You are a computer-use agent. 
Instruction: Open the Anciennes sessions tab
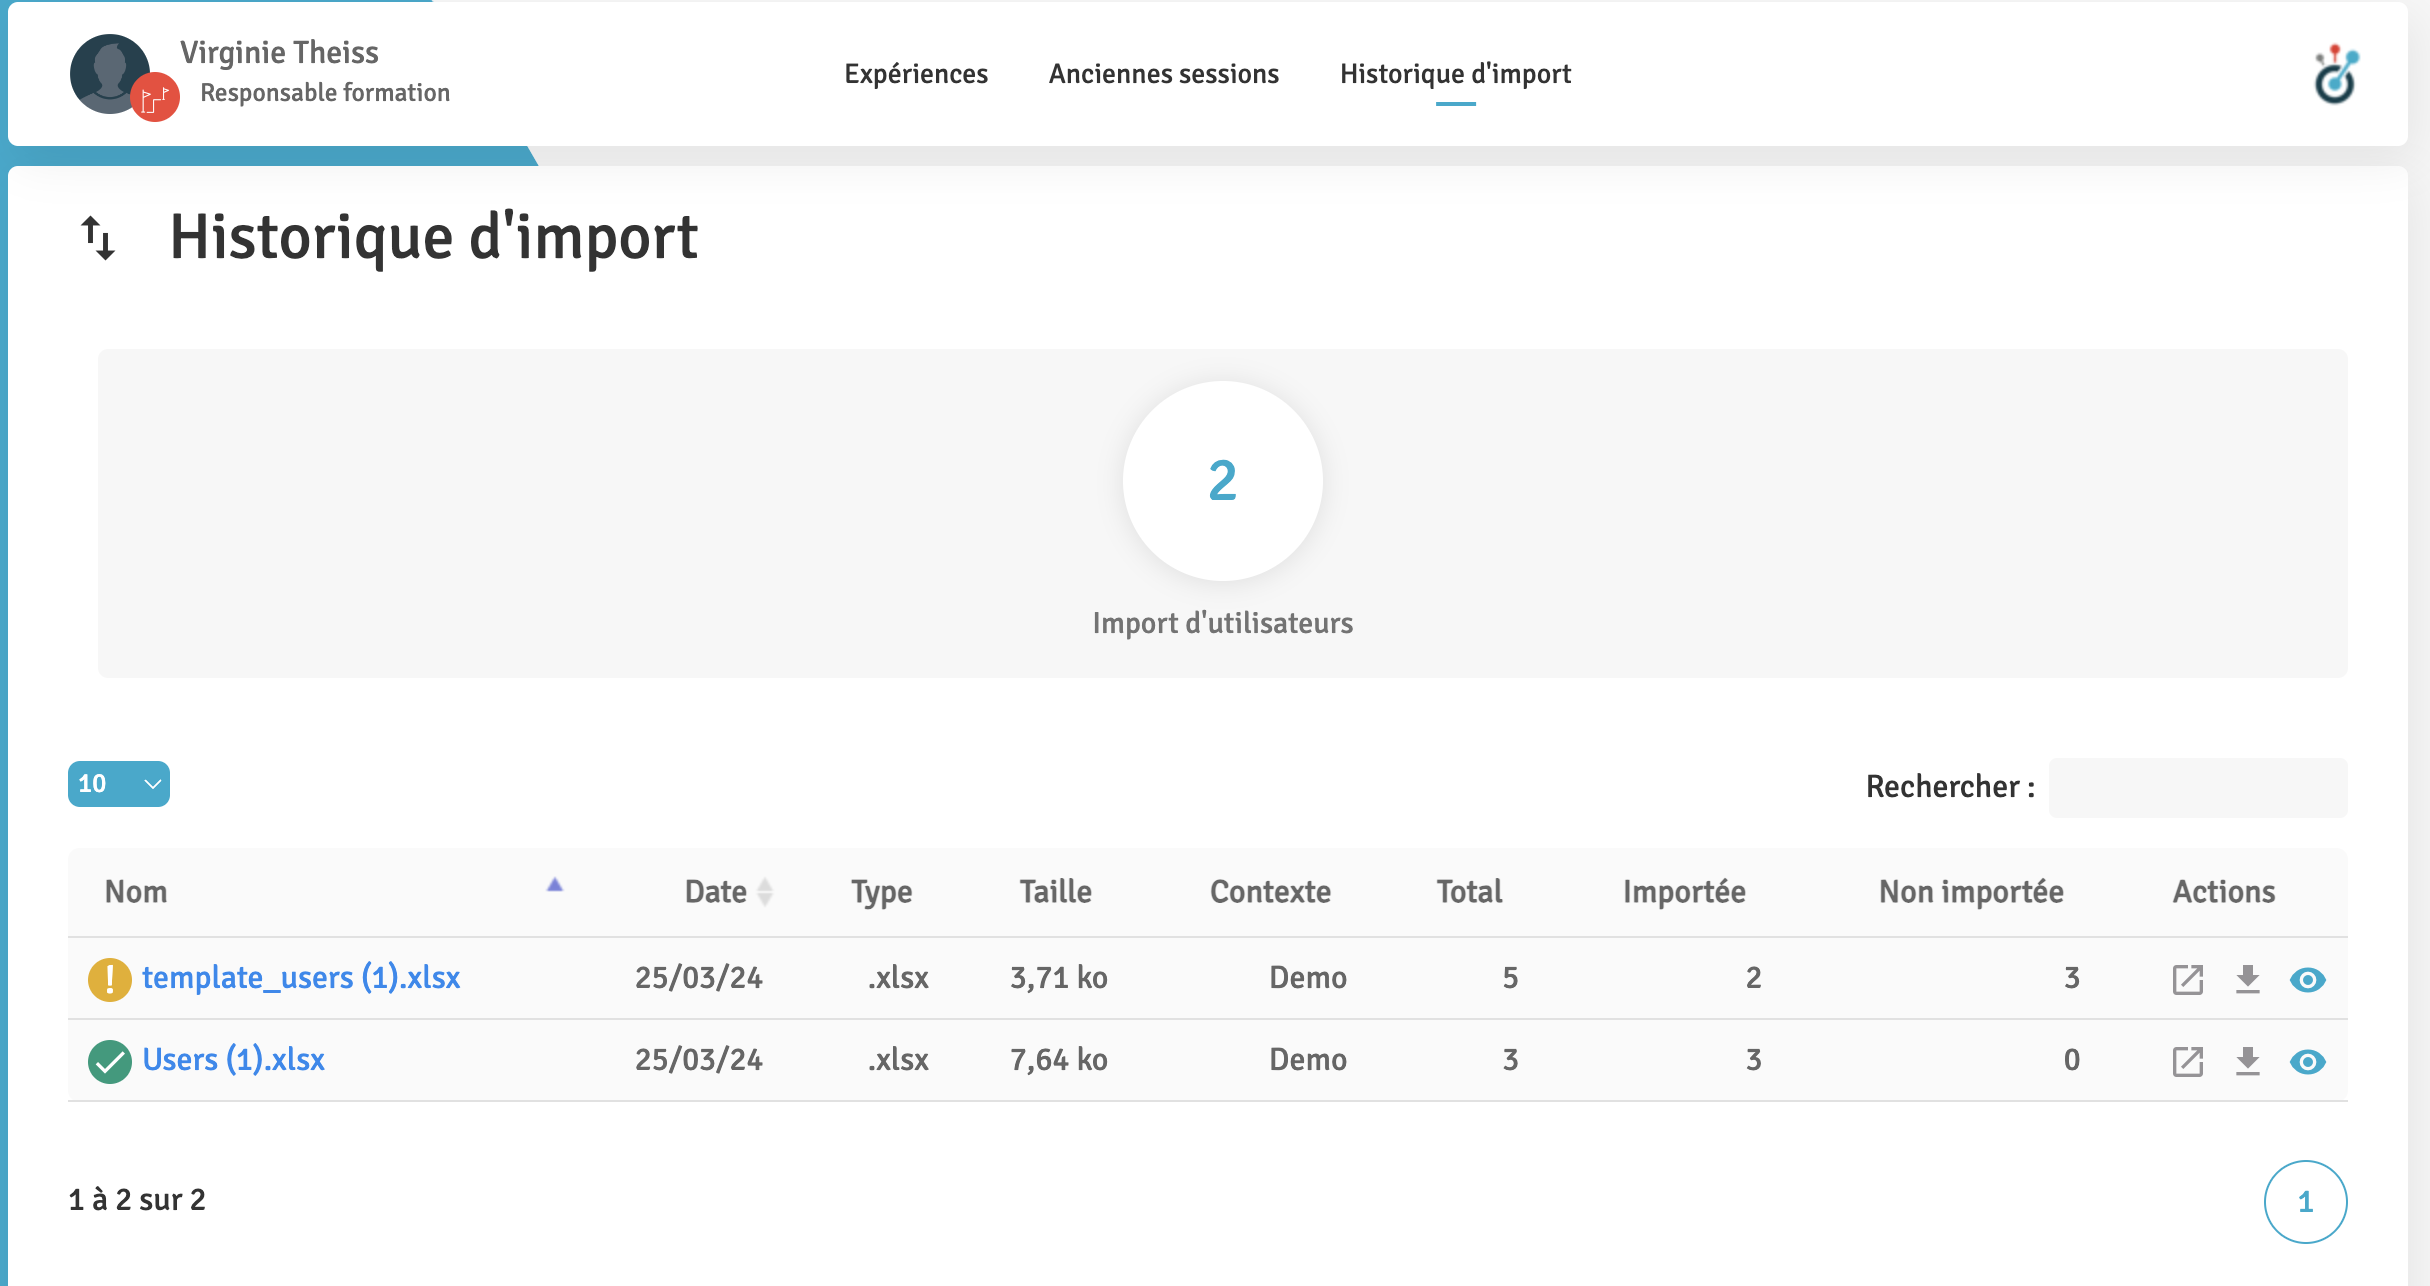(x=1163, y=74)
